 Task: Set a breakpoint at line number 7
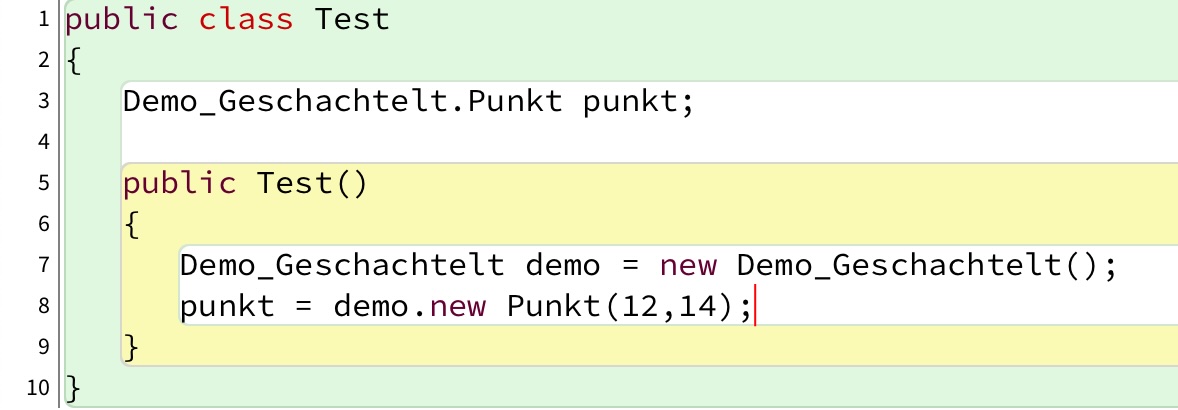click(44, 265)
